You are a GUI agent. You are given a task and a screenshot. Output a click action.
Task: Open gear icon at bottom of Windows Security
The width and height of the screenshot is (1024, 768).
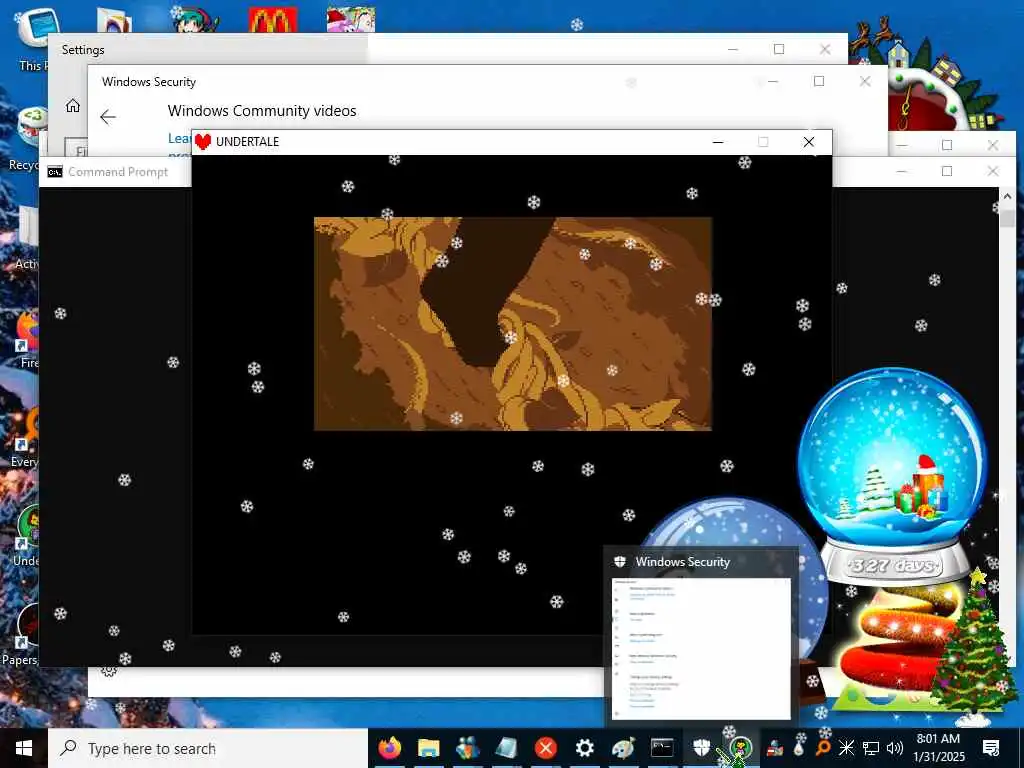click(109, 671)
